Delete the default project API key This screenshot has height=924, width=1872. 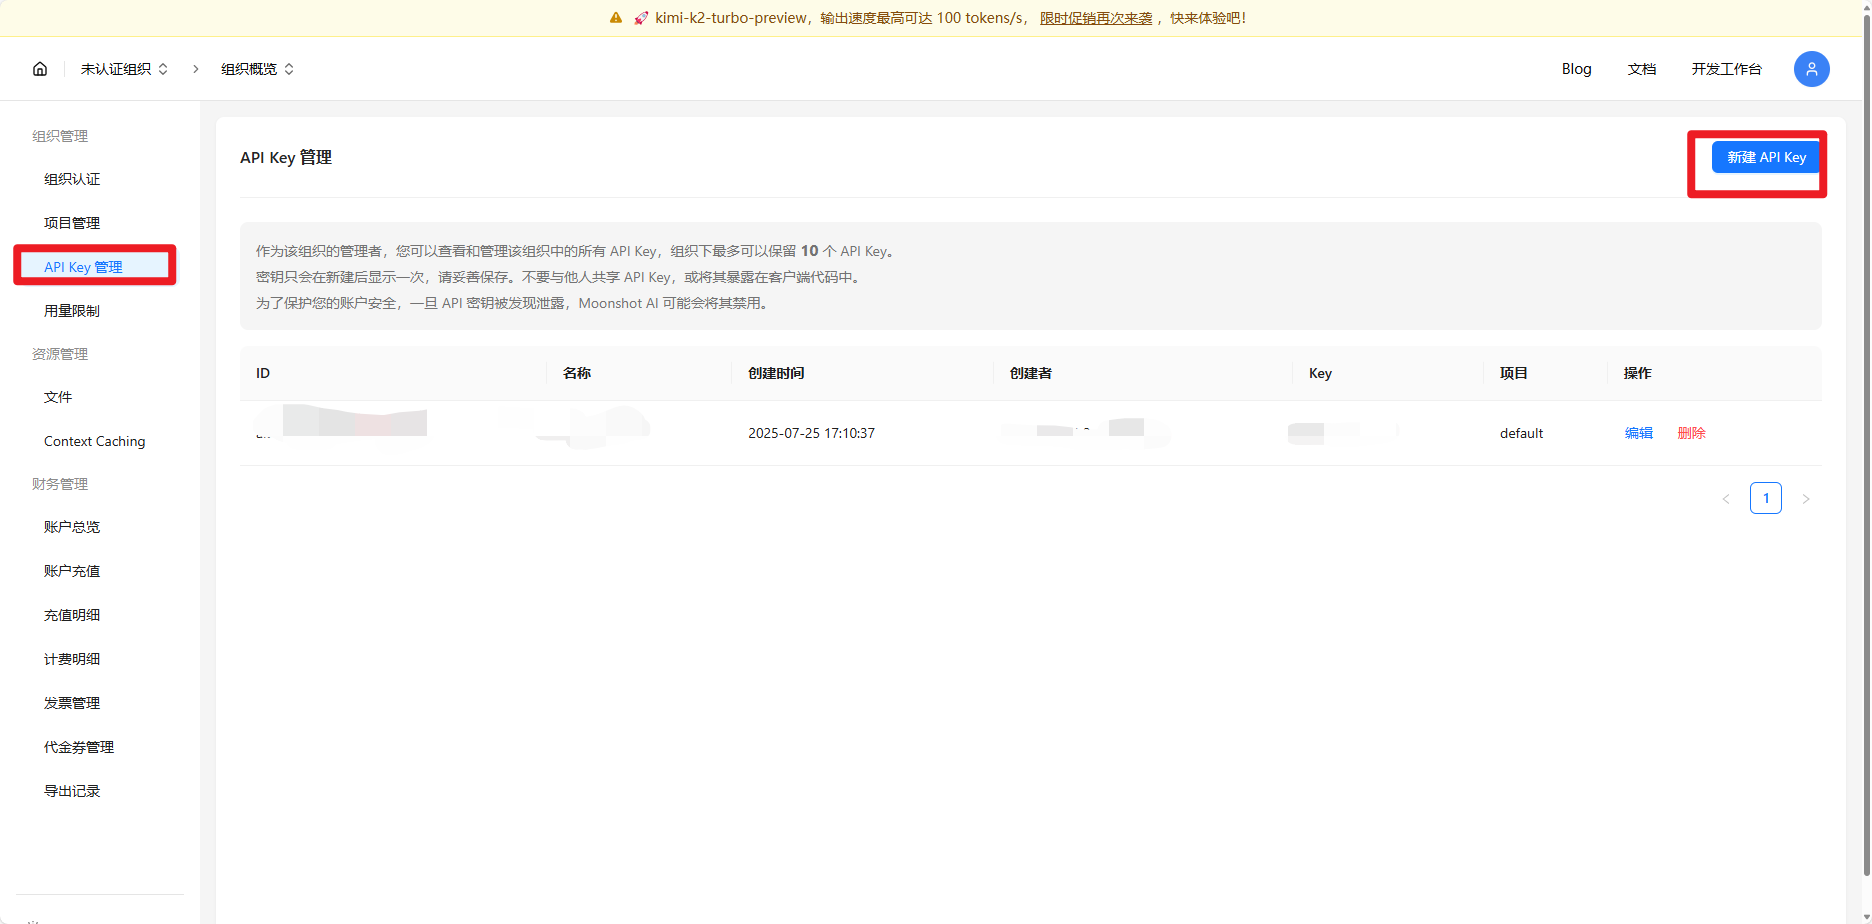[x=1691, y=433]
